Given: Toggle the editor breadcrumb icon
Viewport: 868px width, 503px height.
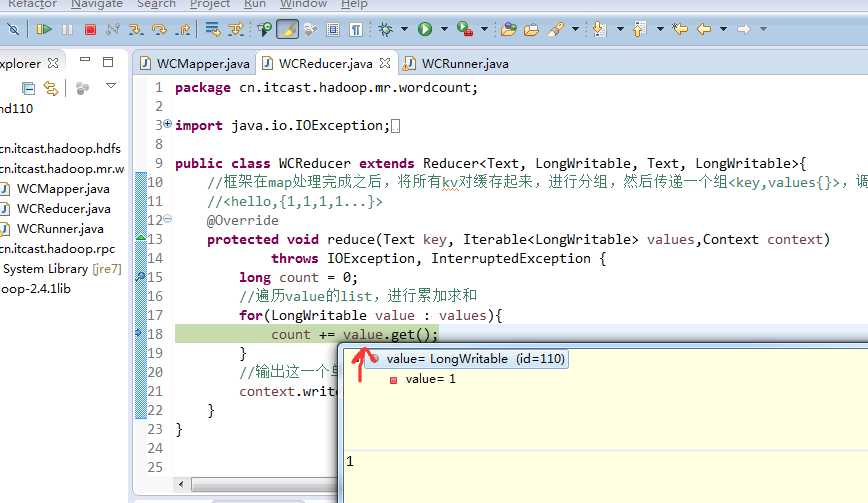Looking at the screenshot, I should 265,29.
